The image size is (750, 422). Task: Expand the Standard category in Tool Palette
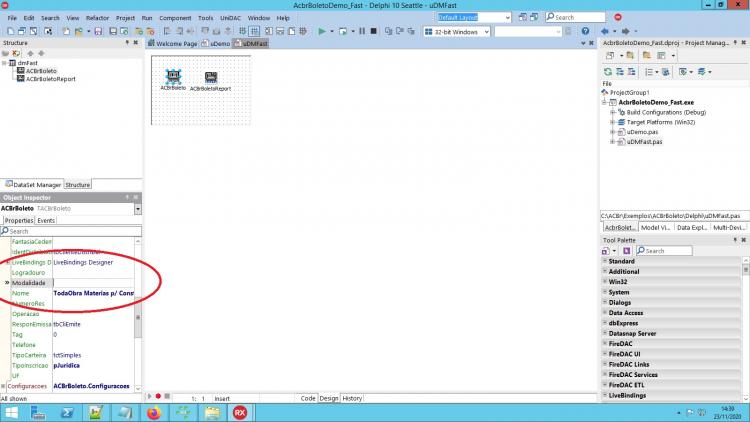(x=605, y=261)
